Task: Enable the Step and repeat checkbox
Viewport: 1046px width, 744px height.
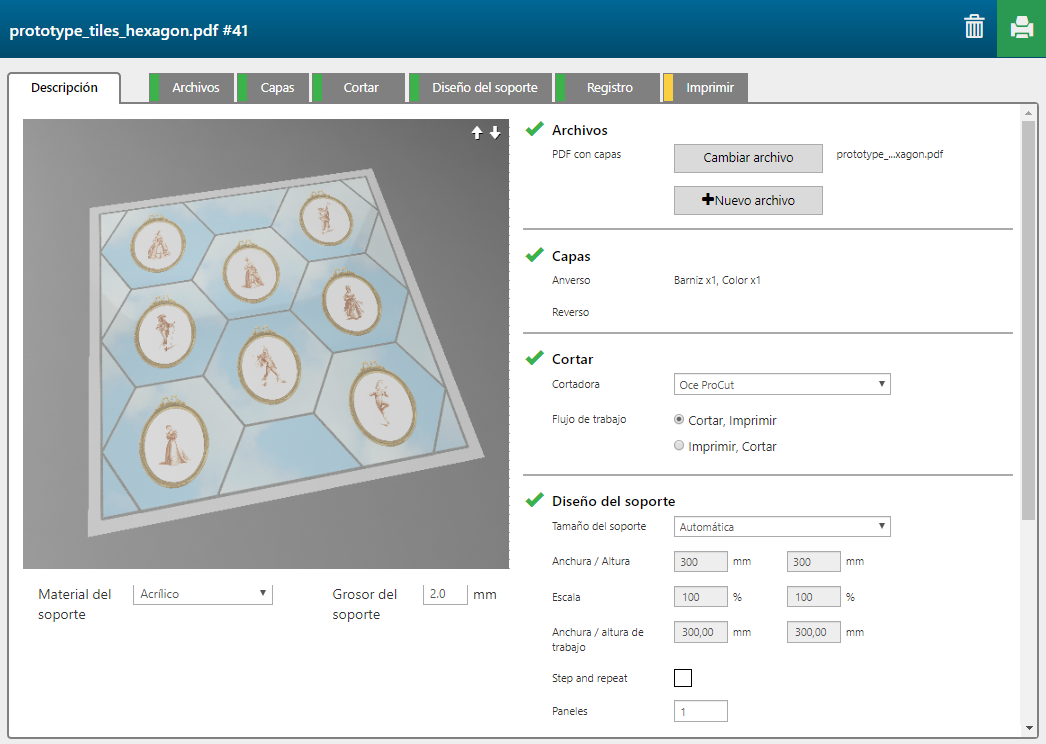Action: (683, 678)
